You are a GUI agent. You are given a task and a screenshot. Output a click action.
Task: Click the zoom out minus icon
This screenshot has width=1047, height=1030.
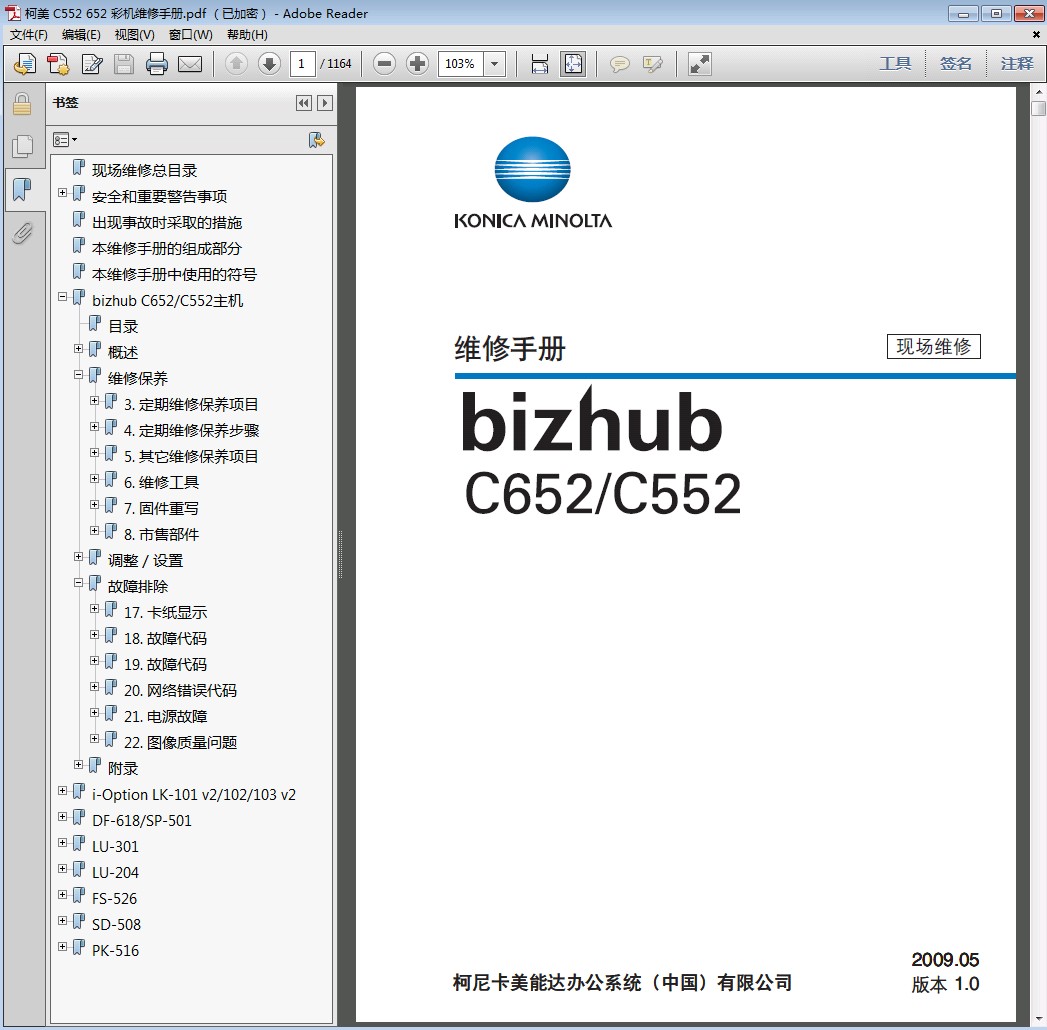pos(385,65)
